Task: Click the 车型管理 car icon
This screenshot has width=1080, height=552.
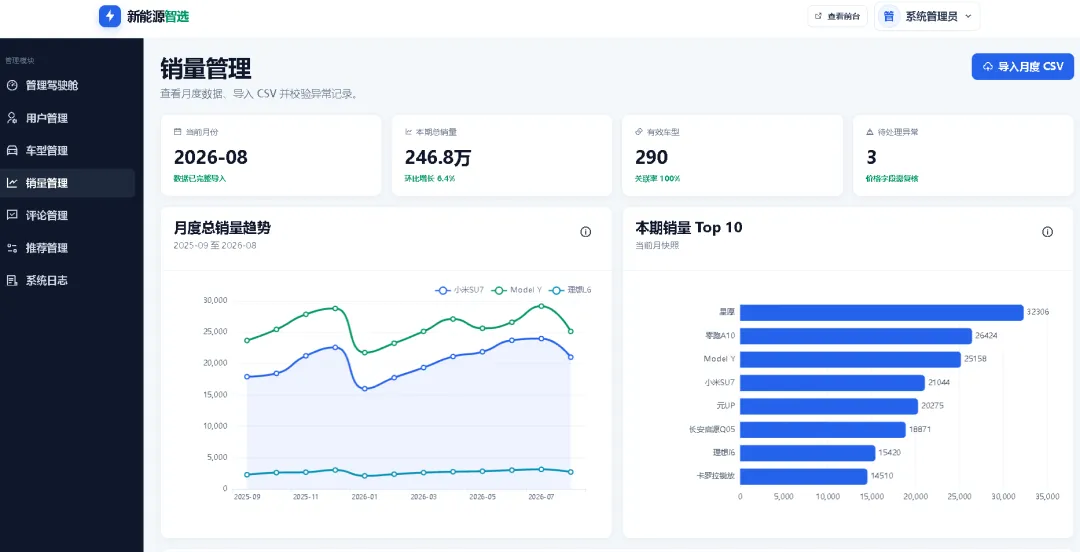Action: coord(12,150)
